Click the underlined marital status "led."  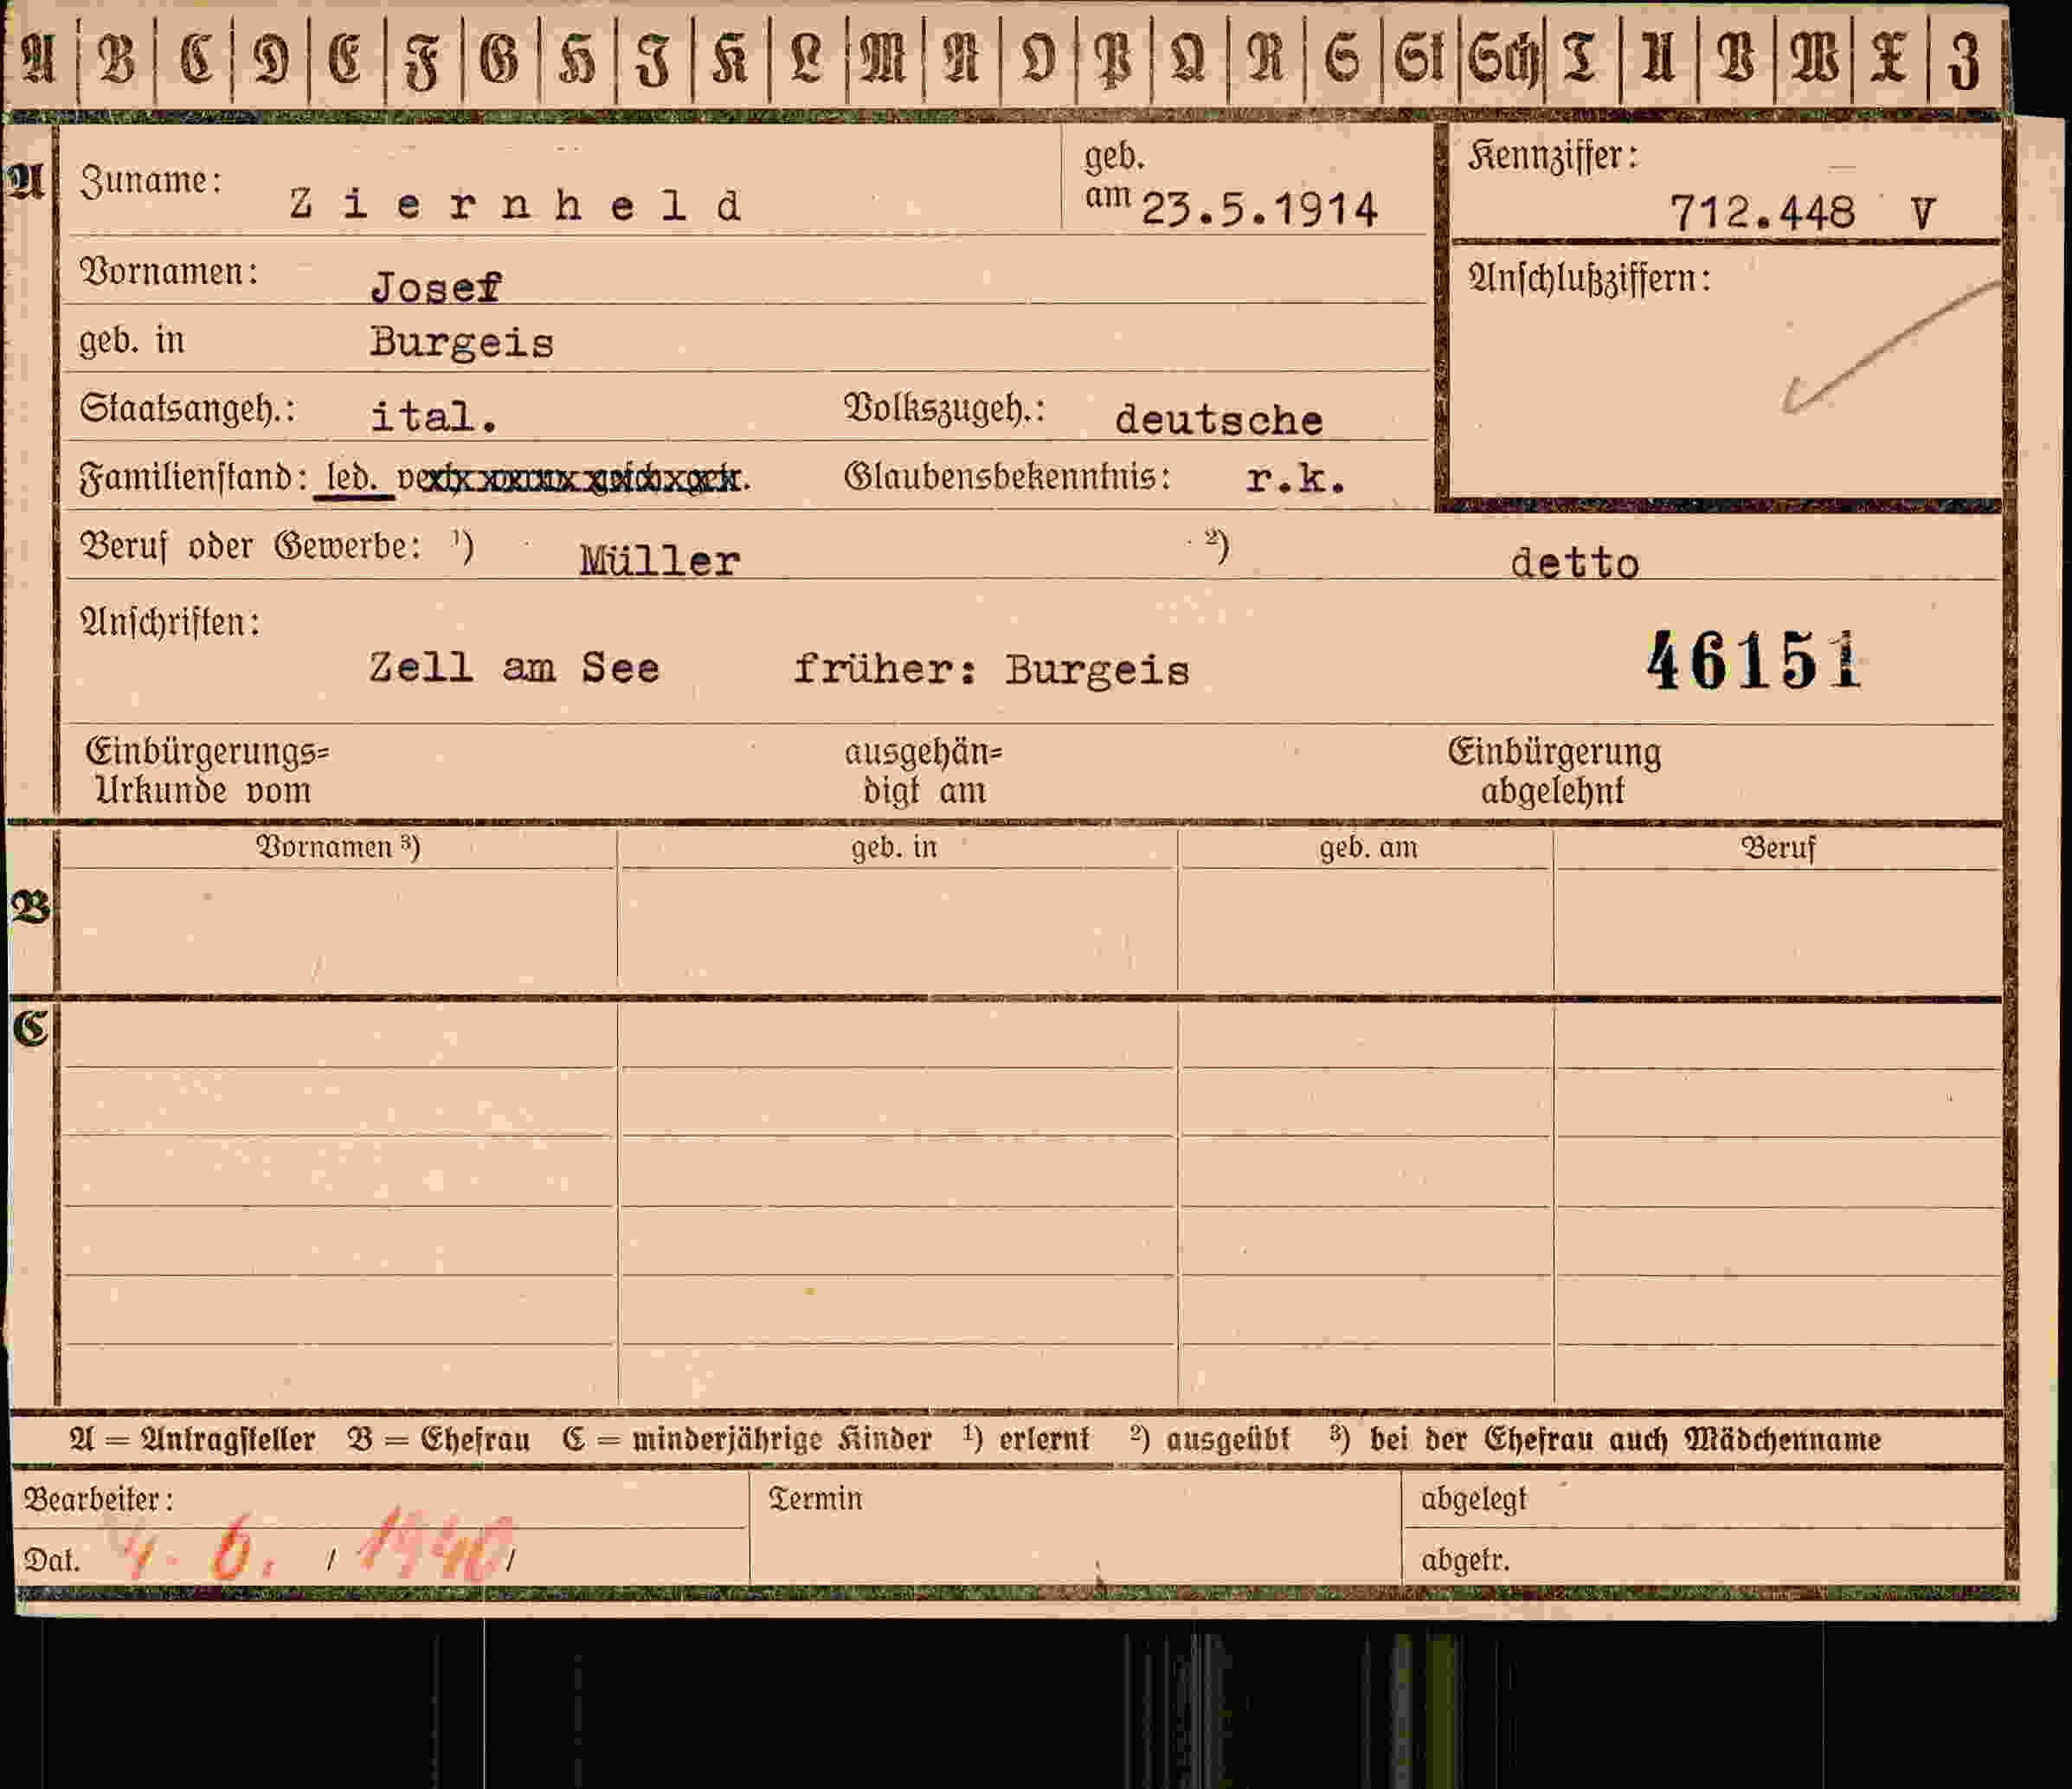click(352, 478)
